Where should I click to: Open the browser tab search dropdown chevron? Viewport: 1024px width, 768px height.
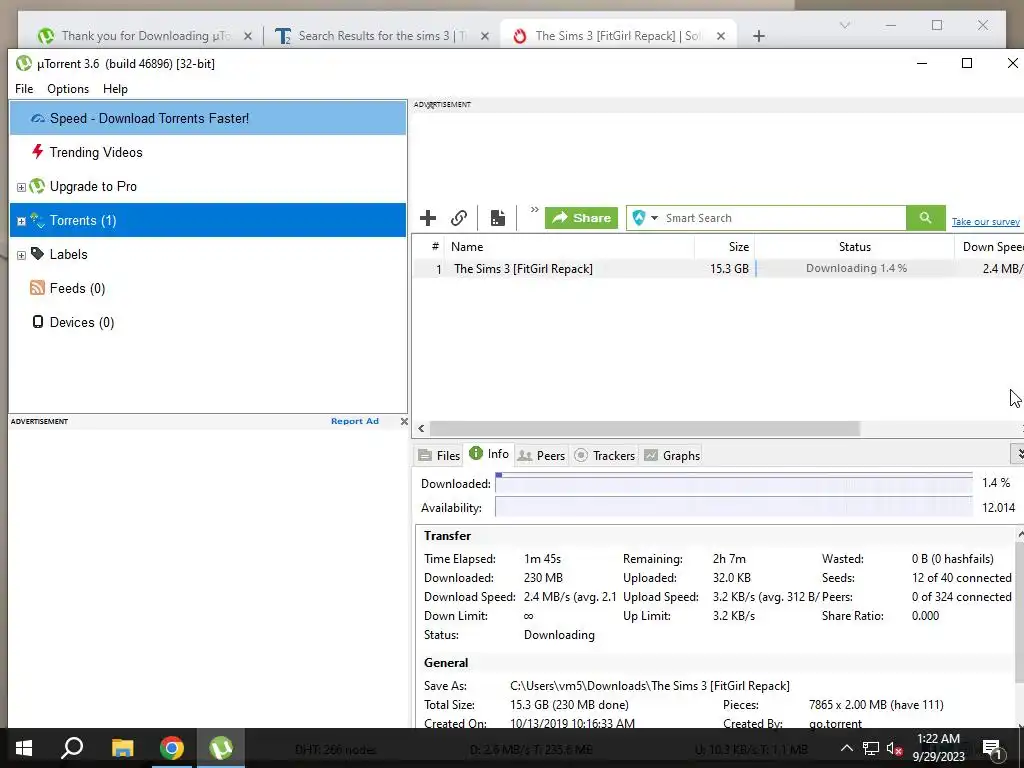tap(844, 25)
